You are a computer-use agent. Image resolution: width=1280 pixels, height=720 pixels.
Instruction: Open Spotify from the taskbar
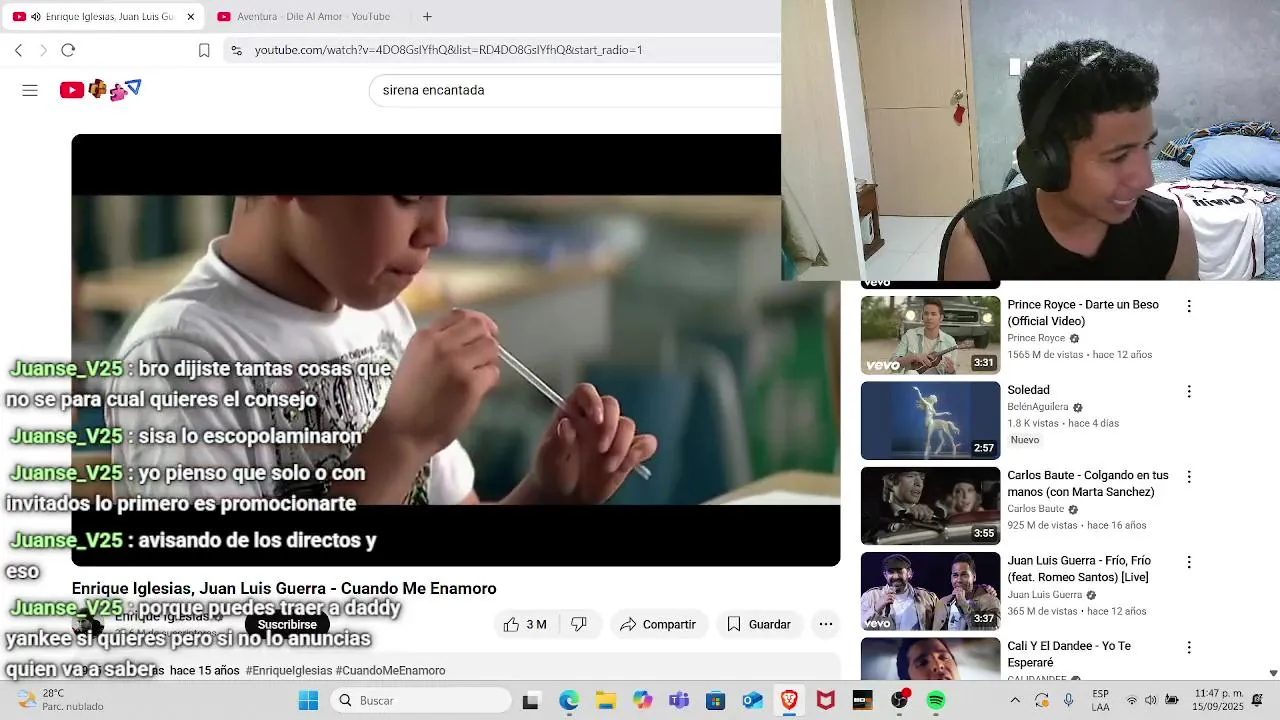coord(936,700)
